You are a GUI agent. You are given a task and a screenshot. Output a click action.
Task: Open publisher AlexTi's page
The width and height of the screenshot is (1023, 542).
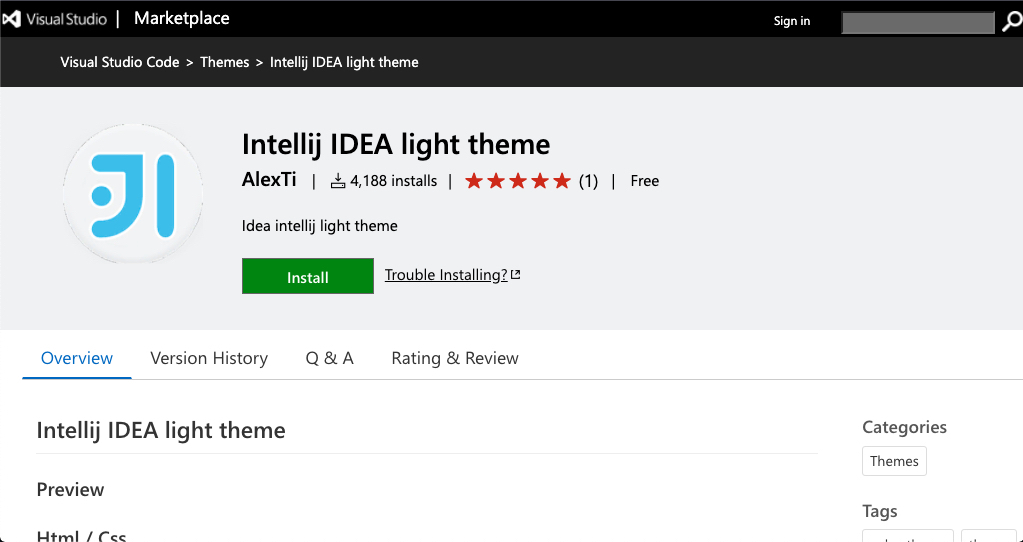click(269, 179)
